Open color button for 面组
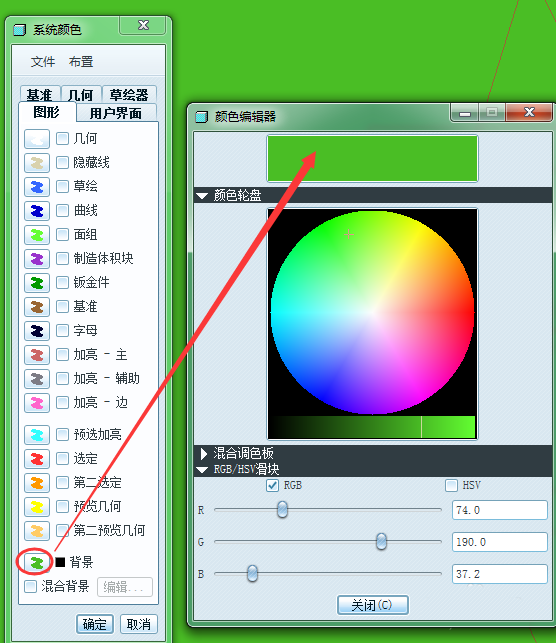Viewport: 556px width, 643px height. tap(37, 235)
